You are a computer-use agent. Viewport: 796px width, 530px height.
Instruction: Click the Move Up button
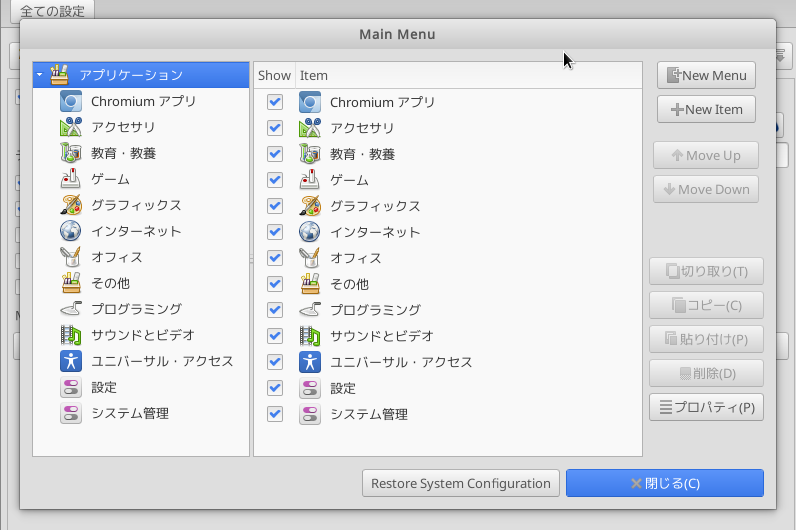(706, 155)
